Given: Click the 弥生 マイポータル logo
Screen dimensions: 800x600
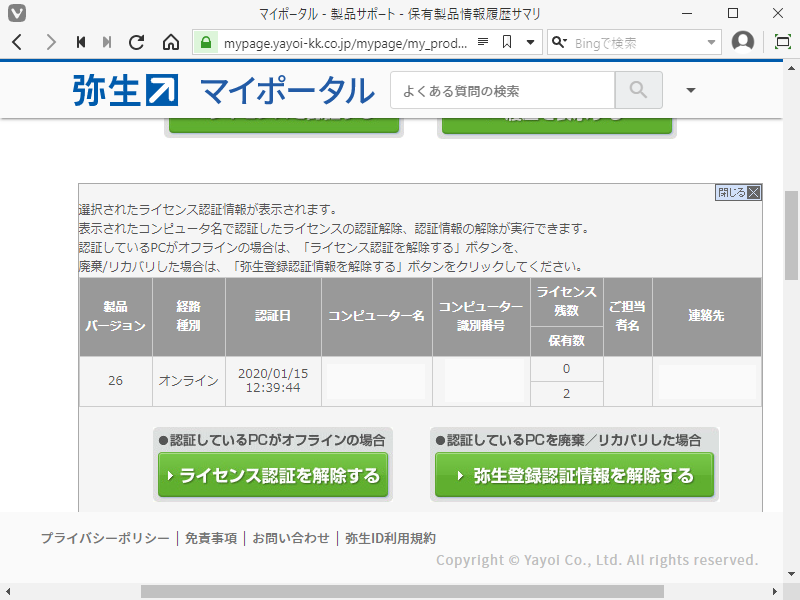Looking at the screenshot, I should (x=223, y=91).
